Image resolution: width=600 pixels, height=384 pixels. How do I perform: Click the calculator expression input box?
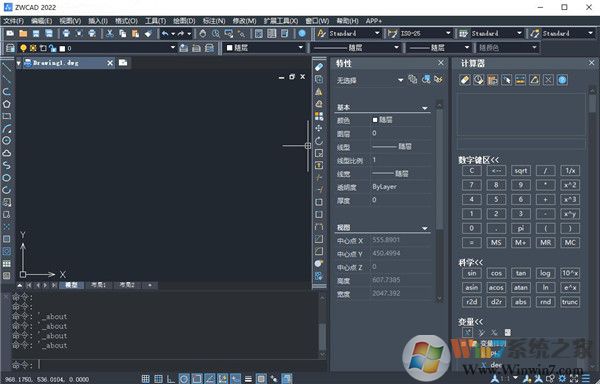tap(521, 143)
